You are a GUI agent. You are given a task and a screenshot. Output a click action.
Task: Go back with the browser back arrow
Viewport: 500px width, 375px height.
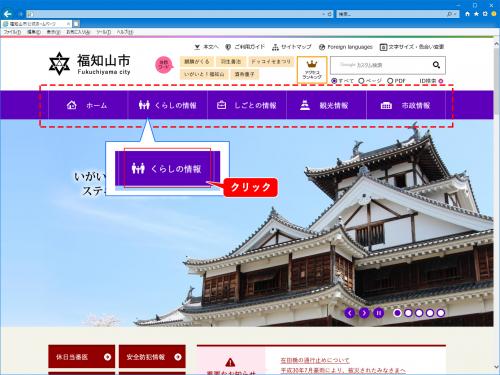click(7, 14)
